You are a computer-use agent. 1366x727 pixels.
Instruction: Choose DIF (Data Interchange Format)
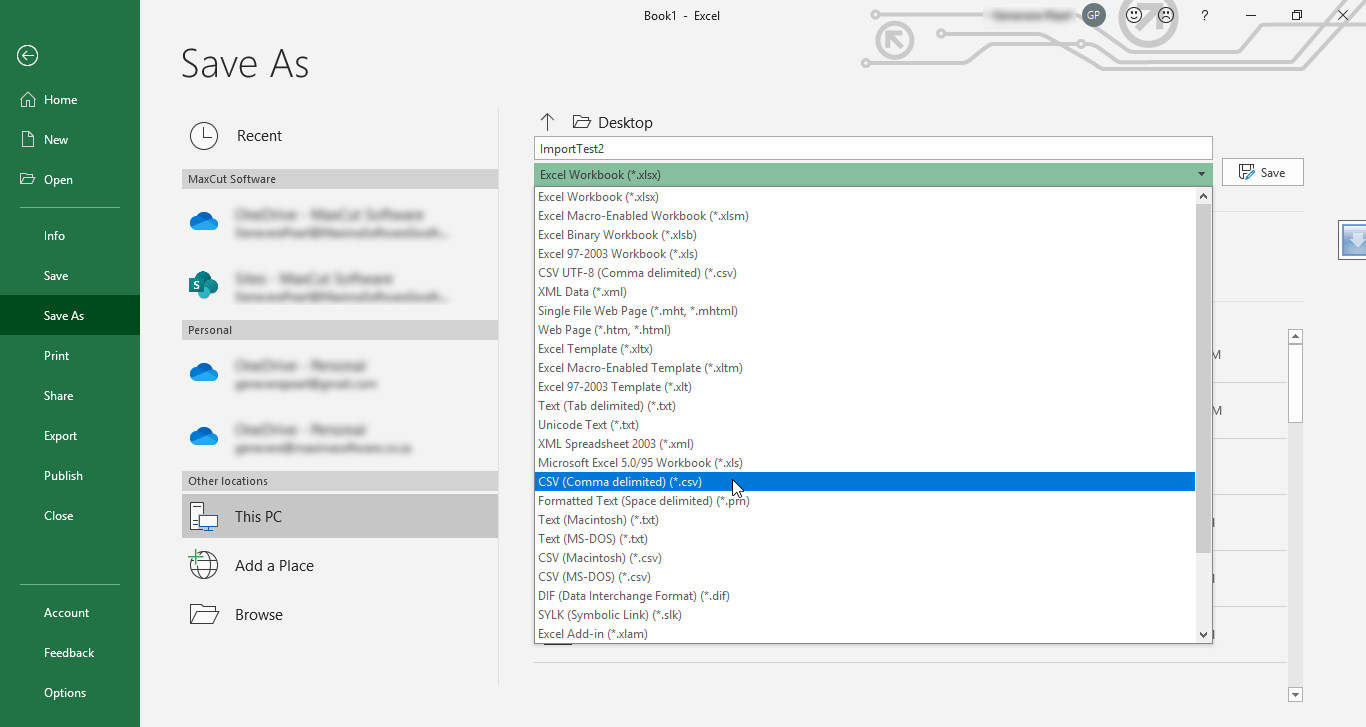[x=865, y=596]
